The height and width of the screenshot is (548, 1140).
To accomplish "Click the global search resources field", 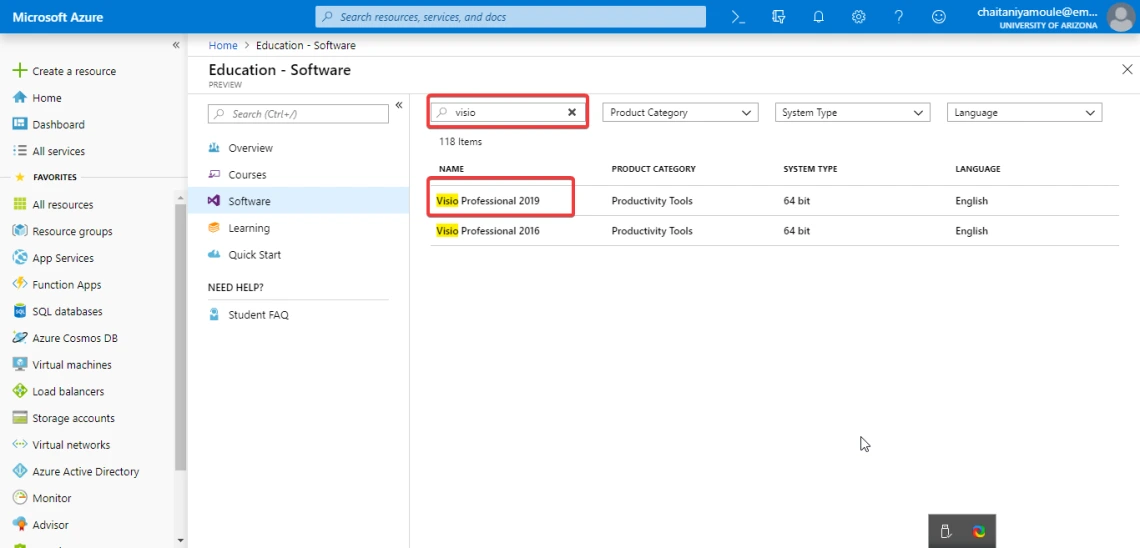I will point(510,17).
